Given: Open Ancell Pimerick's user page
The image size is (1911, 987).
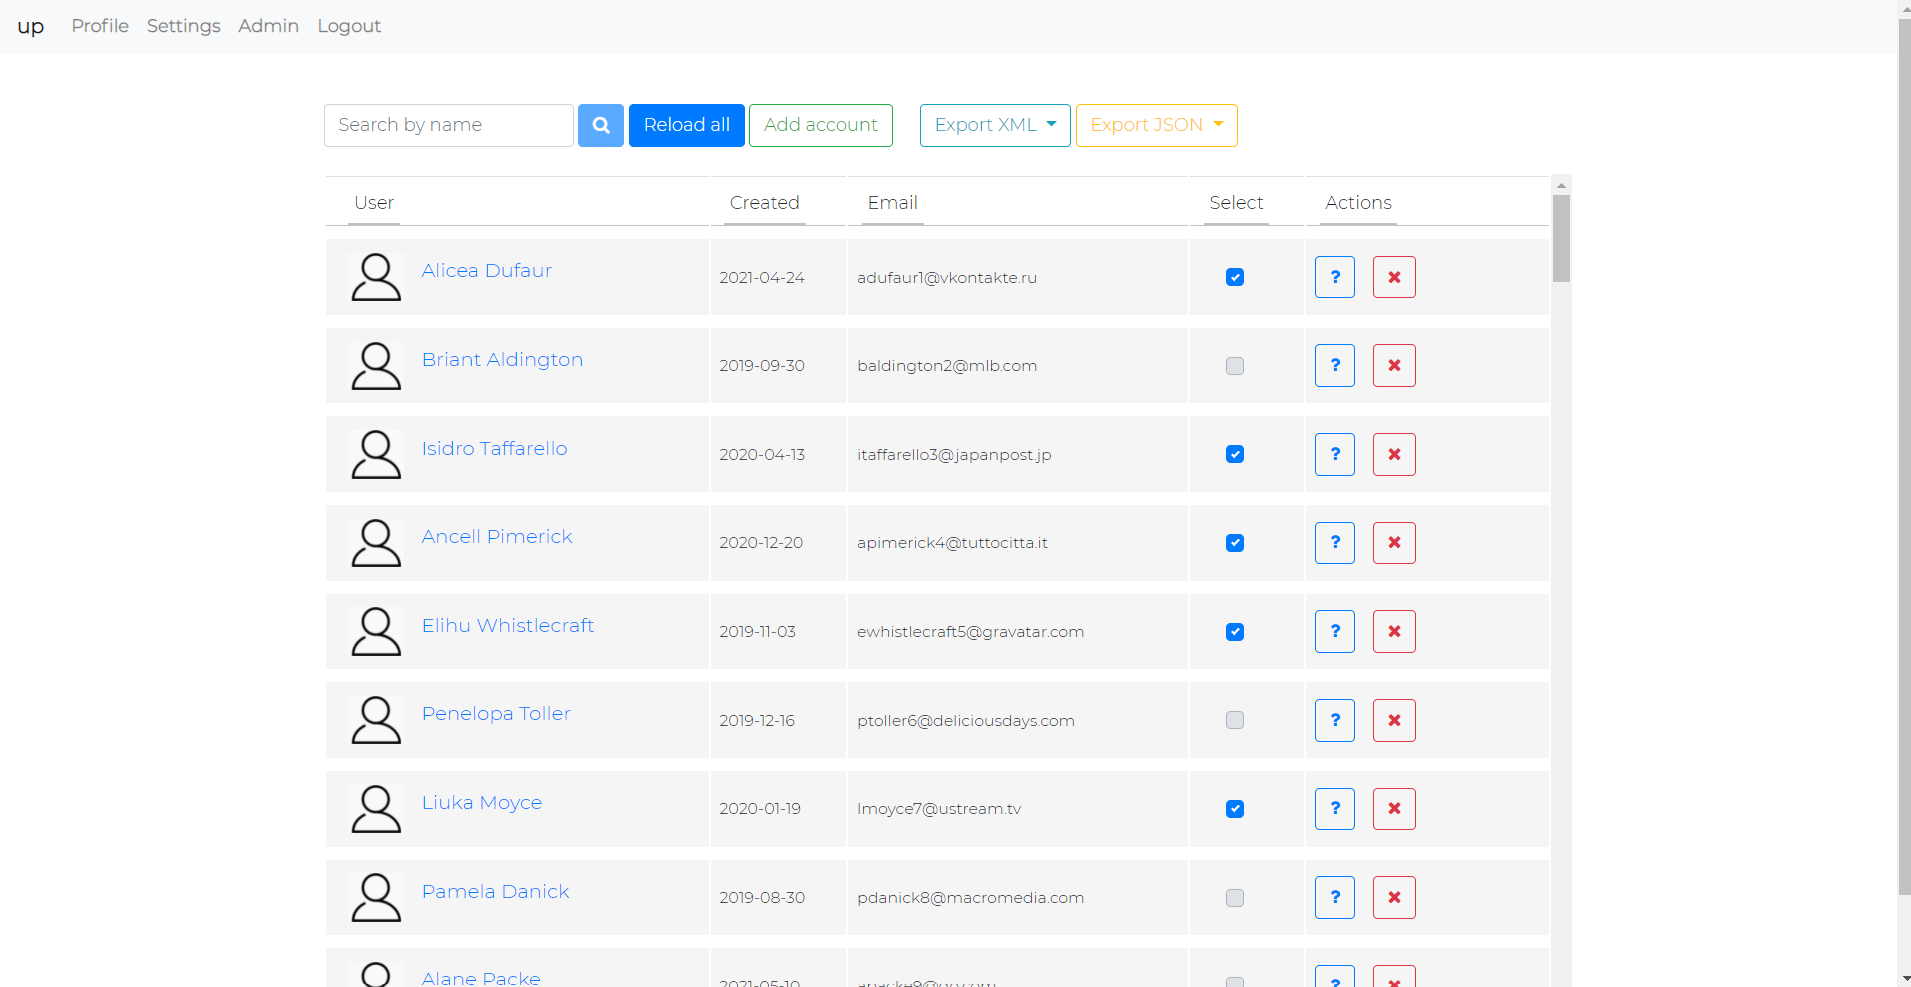Looking at the screenshot, I should coord(497,537).
